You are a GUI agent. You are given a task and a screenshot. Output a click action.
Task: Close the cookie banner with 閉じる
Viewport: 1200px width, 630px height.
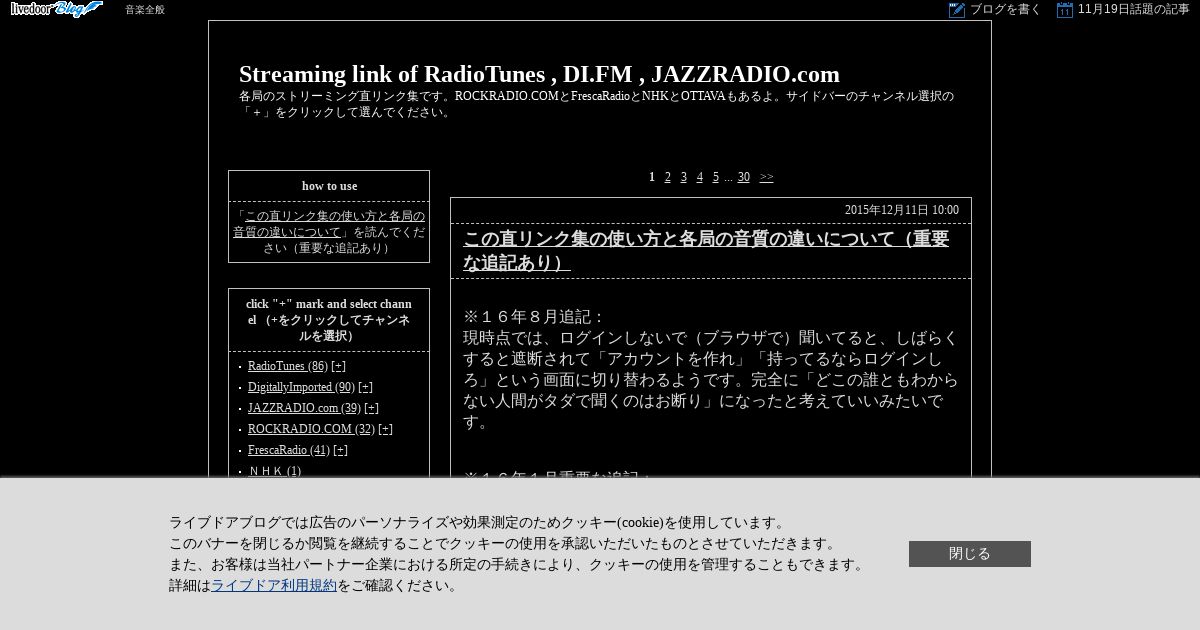970,554
